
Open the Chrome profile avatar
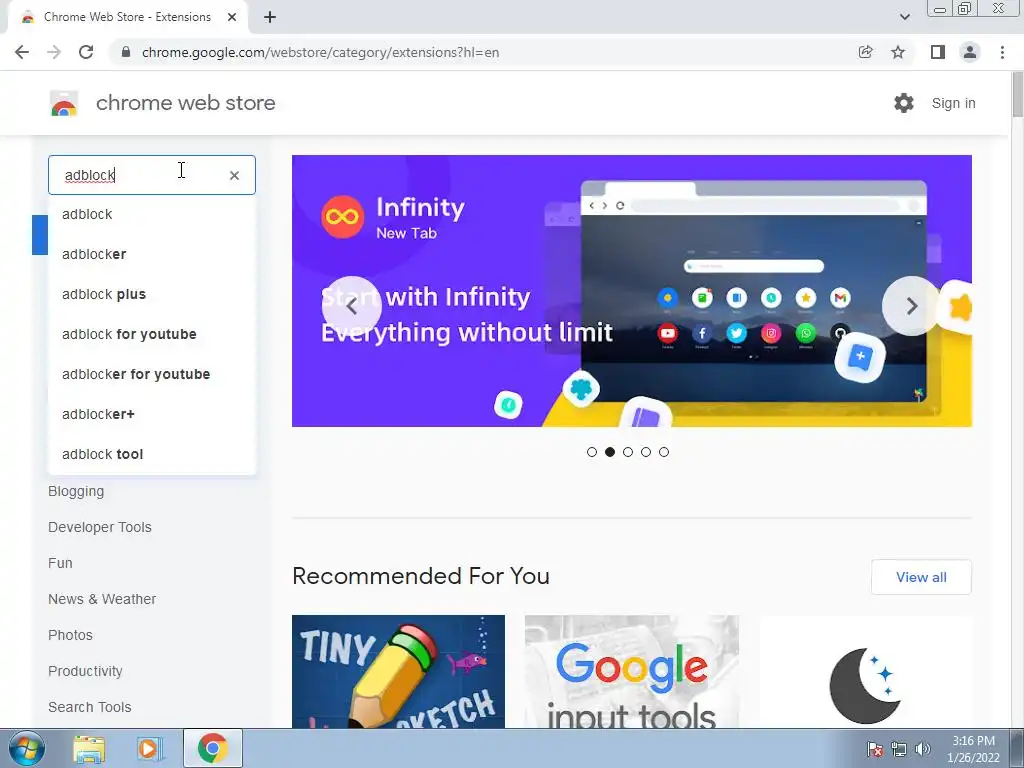pos(970,52)
